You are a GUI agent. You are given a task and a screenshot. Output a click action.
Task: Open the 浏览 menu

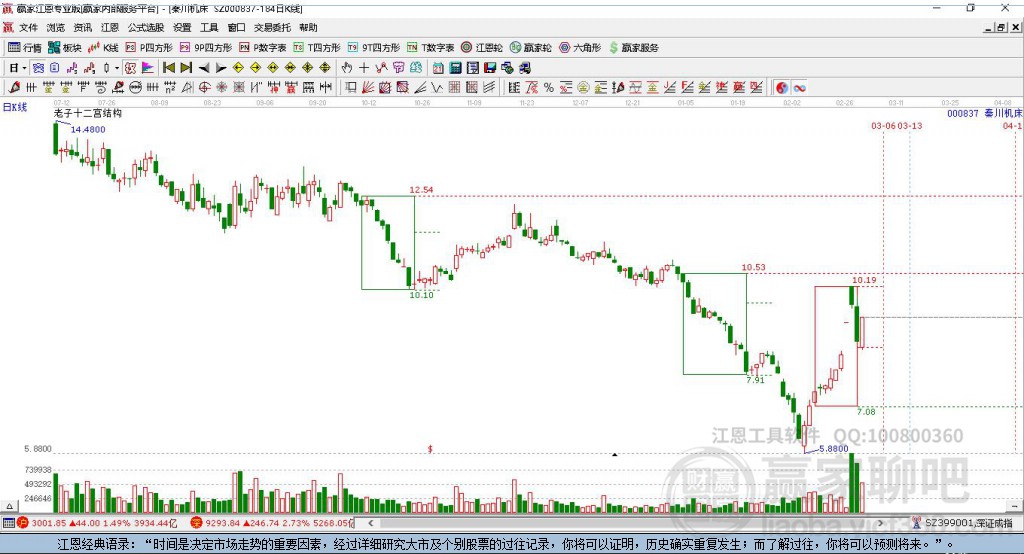[56, 27]
